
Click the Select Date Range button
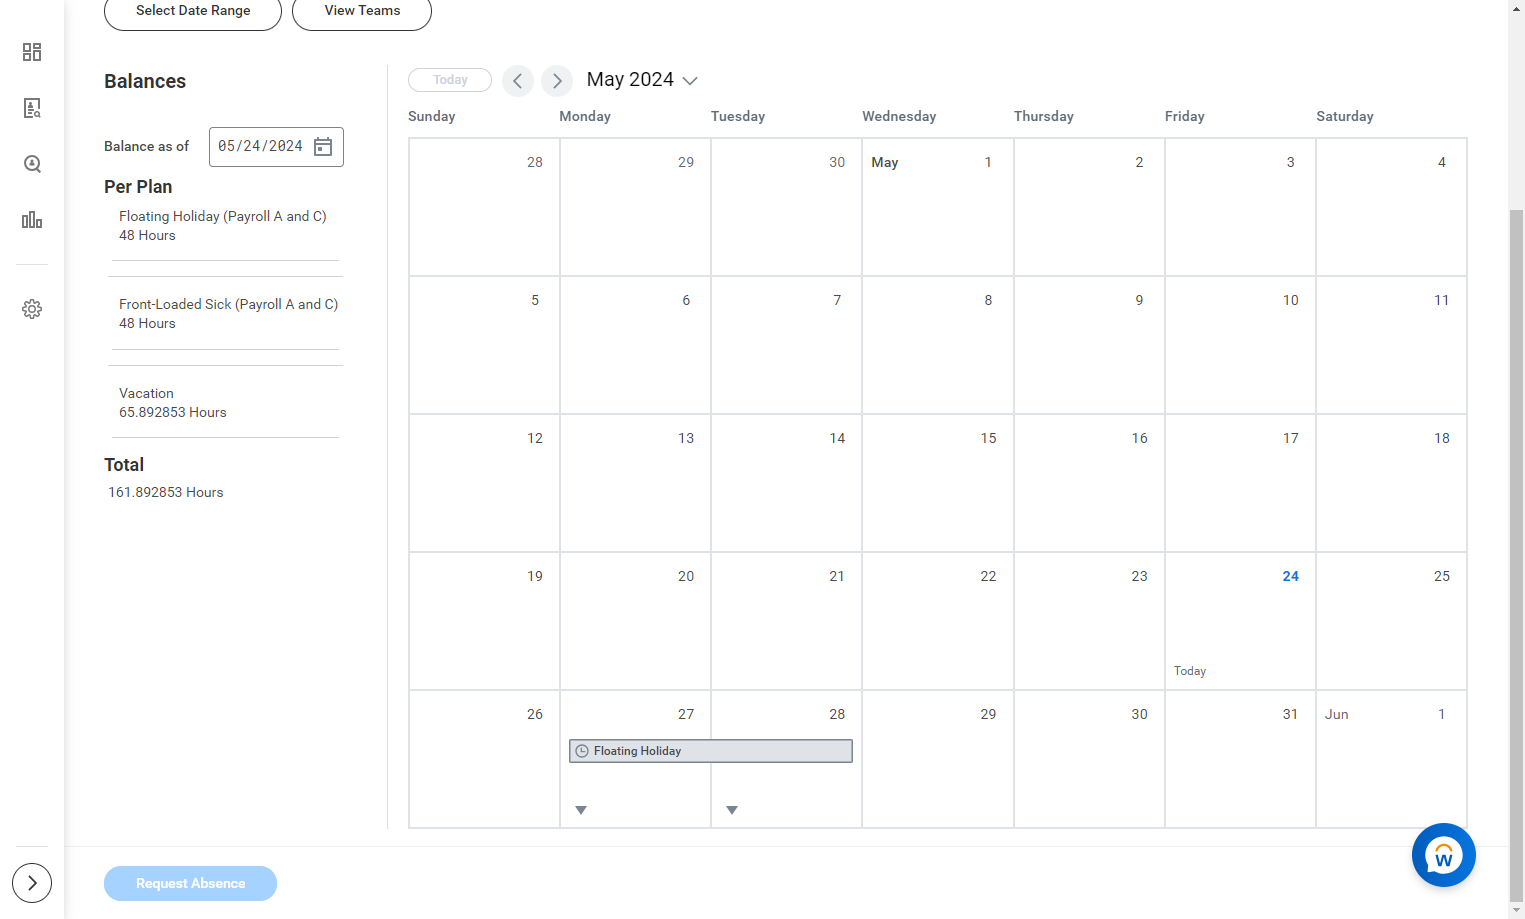click(193, 12)
